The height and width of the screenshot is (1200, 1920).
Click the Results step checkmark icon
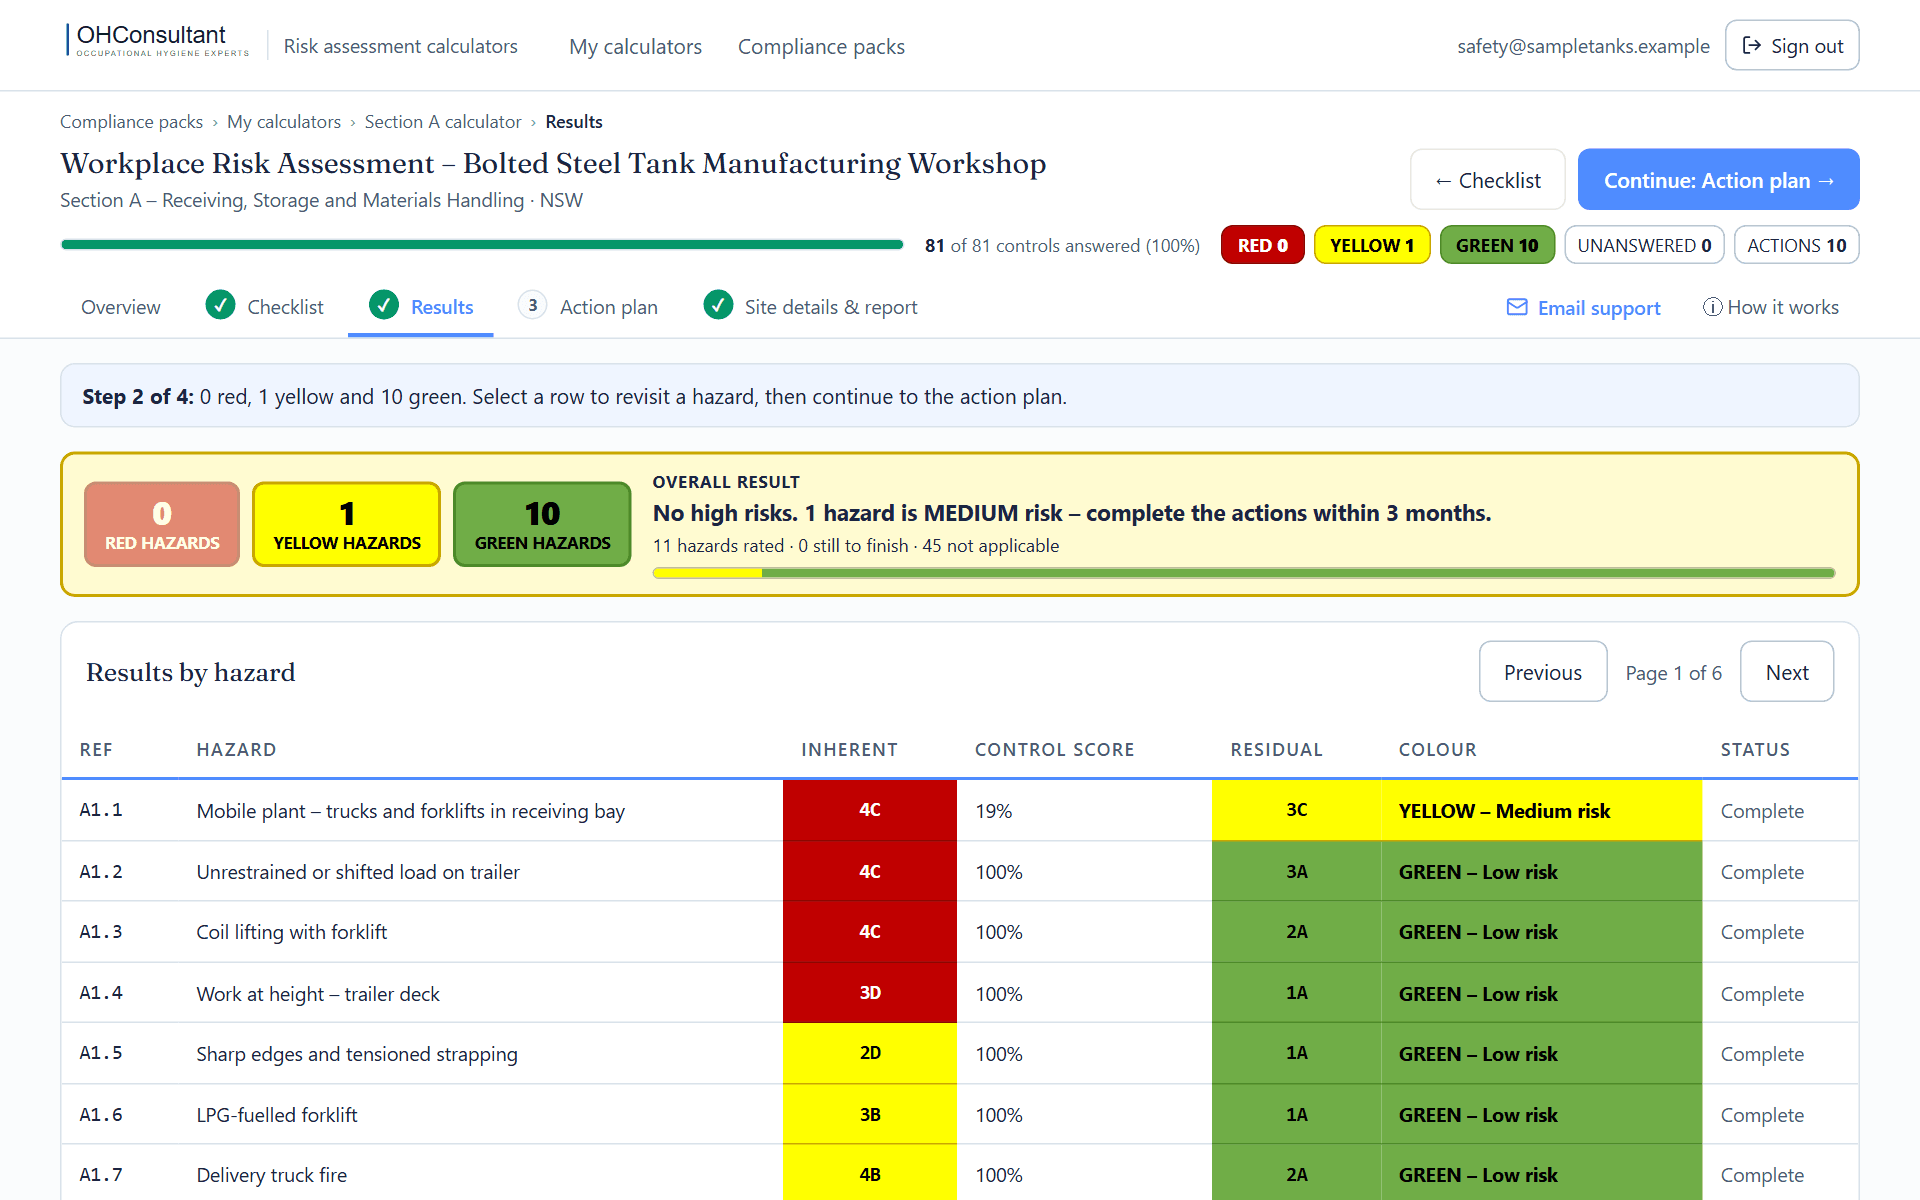click(x=384, y=305)
